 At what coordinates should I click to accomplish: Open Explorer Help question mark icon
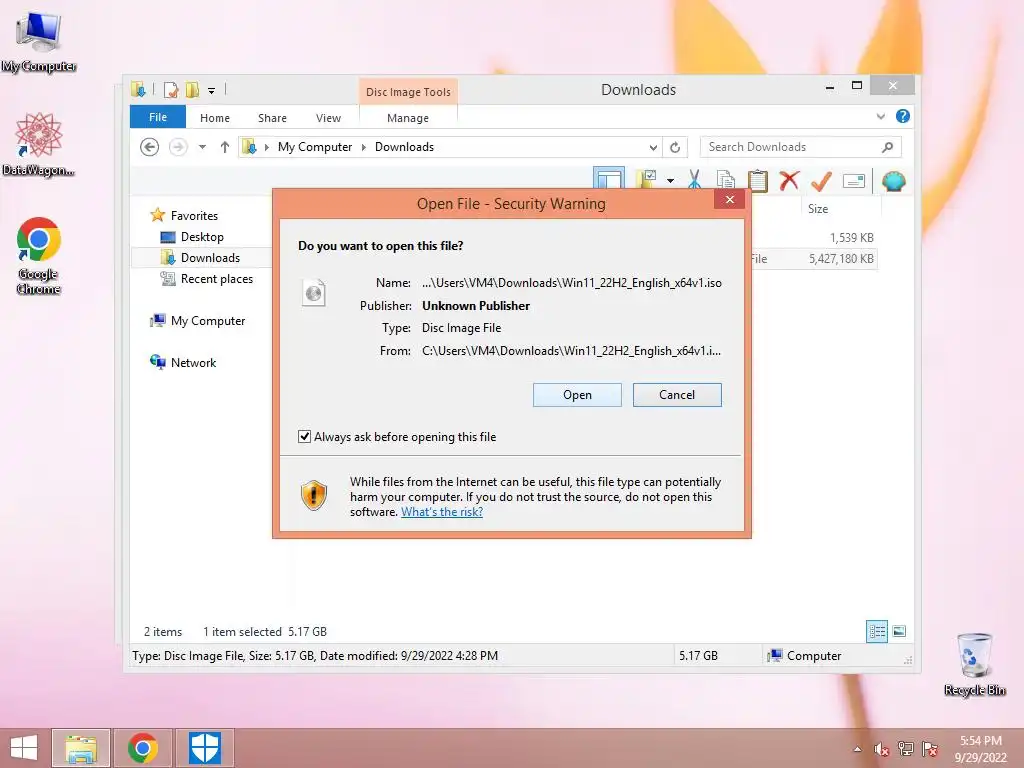903,116
